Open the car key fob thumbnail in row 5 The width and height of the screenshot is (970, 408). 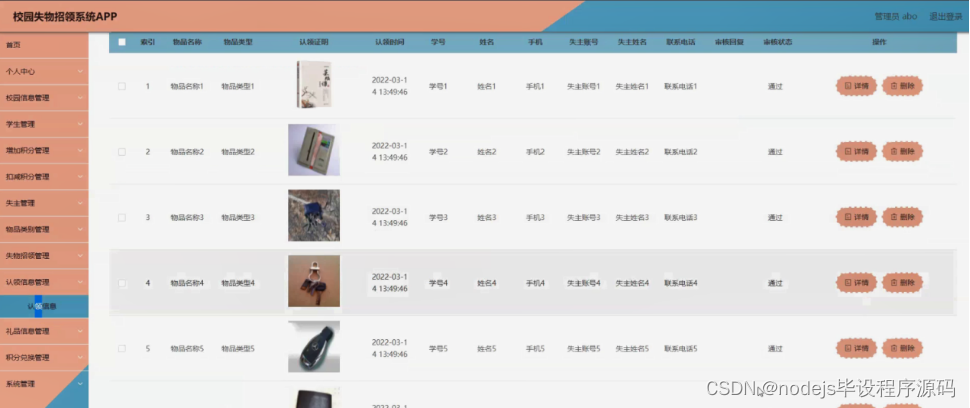click(x=314, y=346)
